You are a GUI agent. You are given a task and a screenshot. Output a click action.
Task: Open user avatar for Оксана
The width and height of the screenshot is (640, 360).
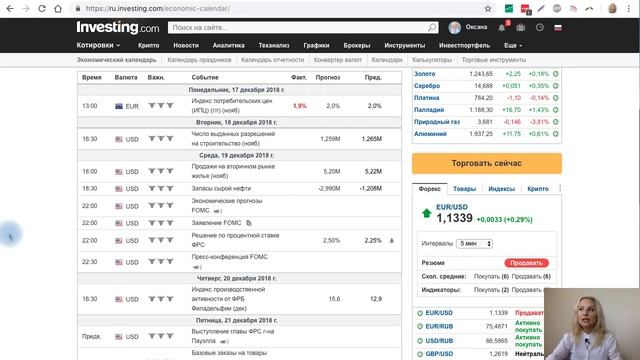click(x=454, y=27)
